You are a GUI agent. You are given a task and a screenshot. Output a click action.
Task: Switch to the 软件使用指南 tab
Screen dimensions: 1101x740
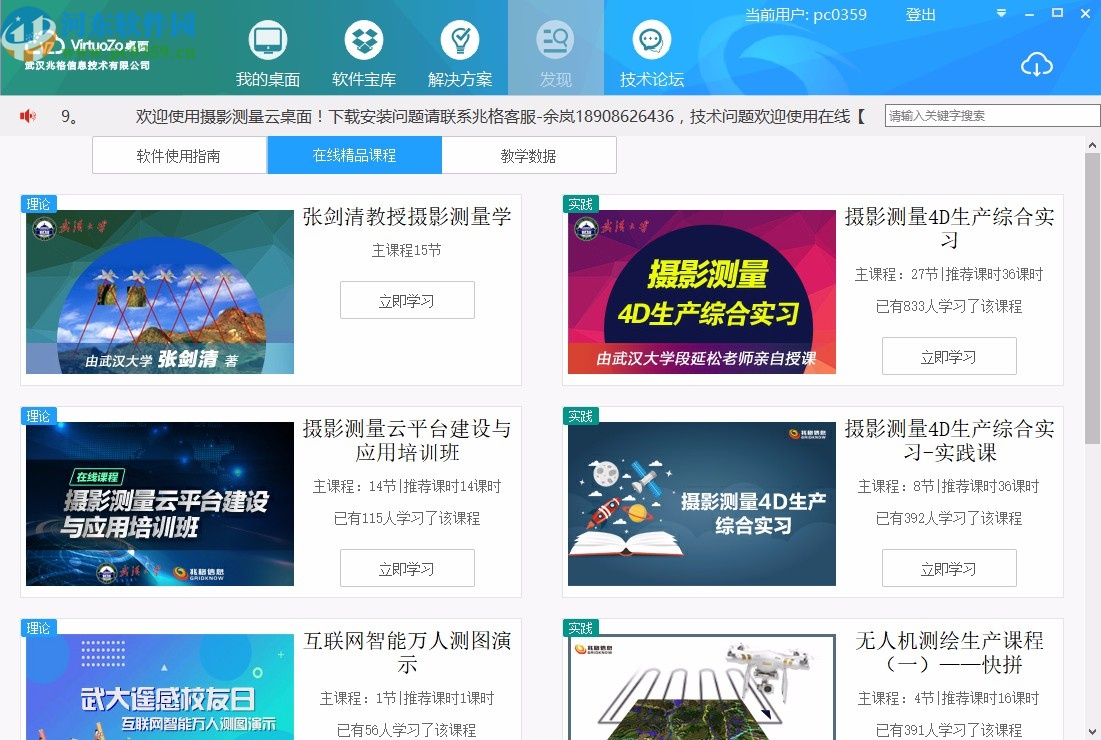(x=179, y=155)
